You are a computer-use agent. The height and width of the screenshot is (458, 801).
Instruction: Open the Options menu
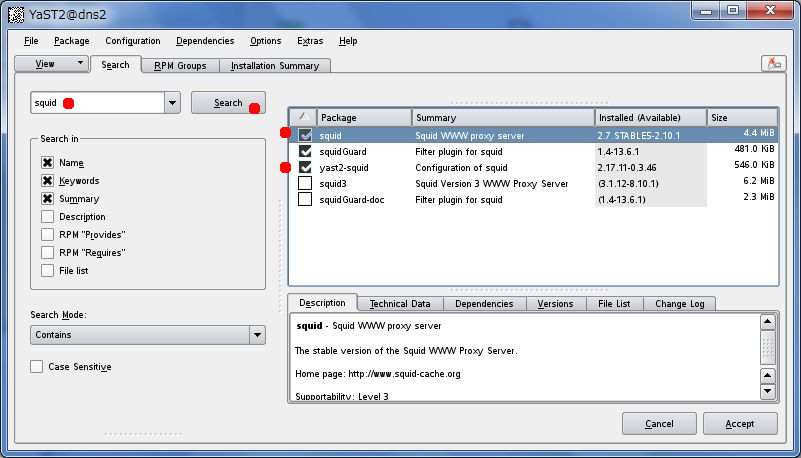[266, 41]
